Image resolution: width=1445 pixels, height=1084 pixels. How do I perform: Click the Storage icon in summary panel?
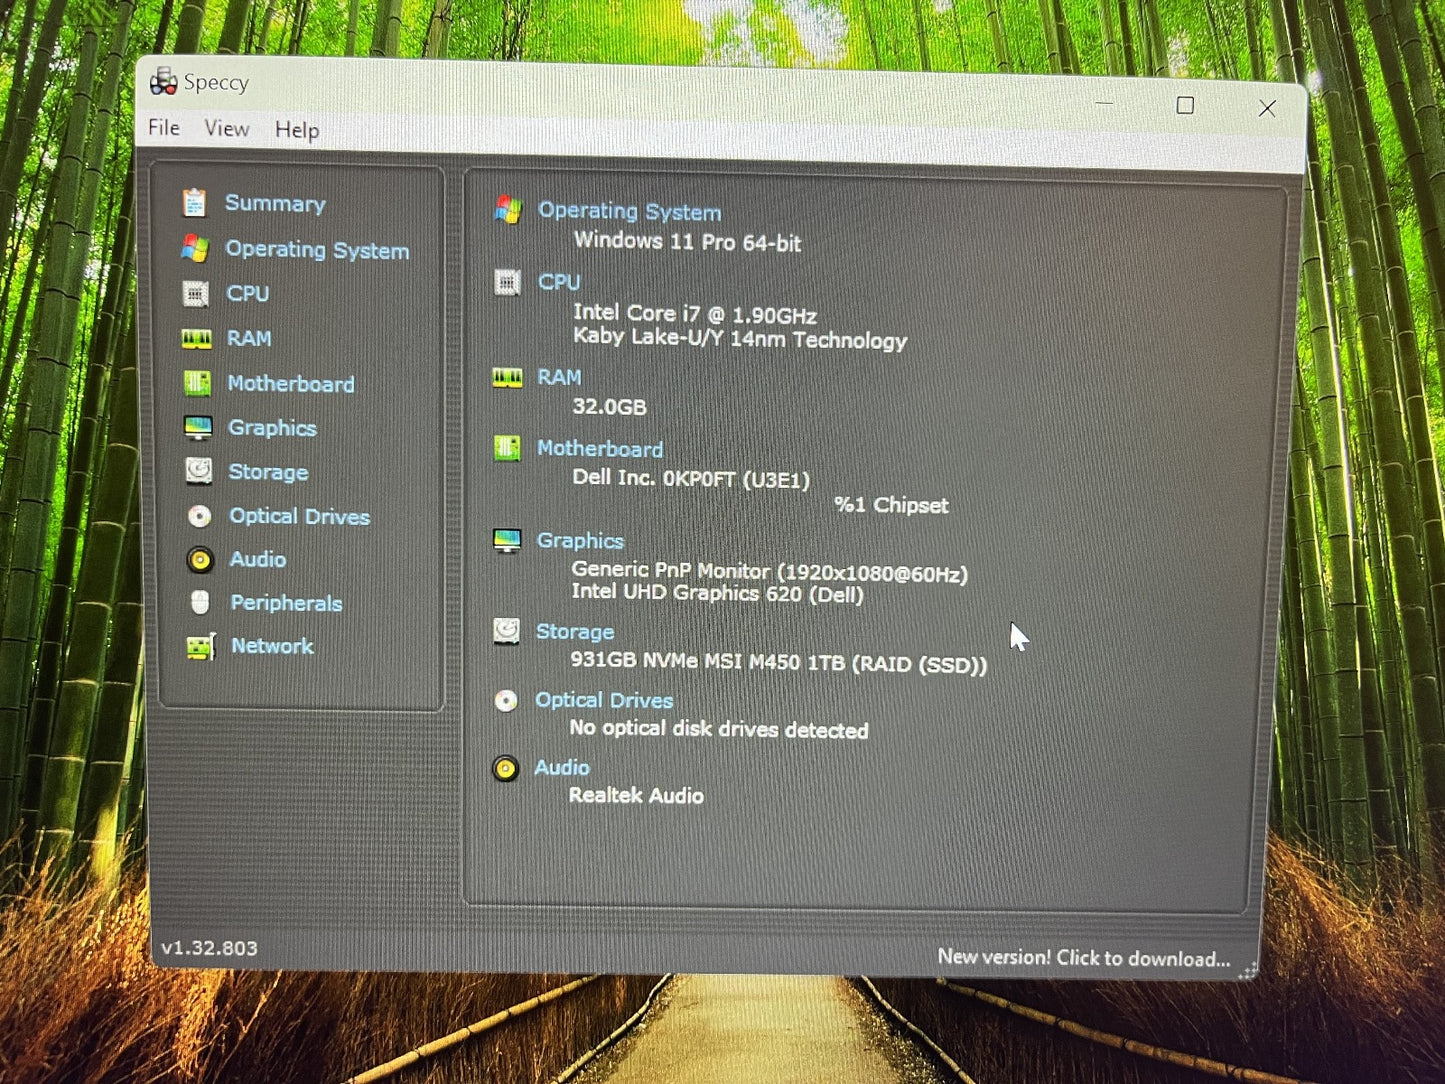tap(506, 631)
